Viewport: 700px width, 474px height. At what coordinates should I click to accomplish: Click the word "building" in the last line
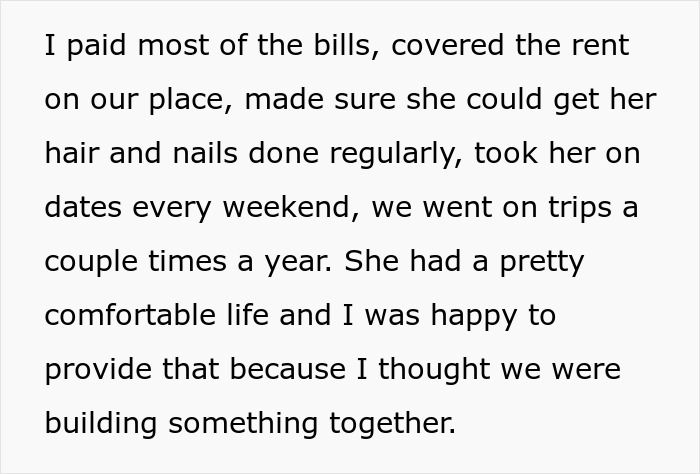coord(101,424)
